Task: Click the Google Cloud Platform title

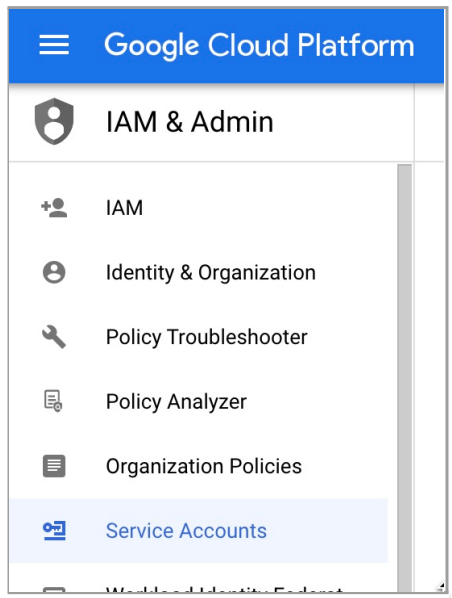Action: pos(259,45)
